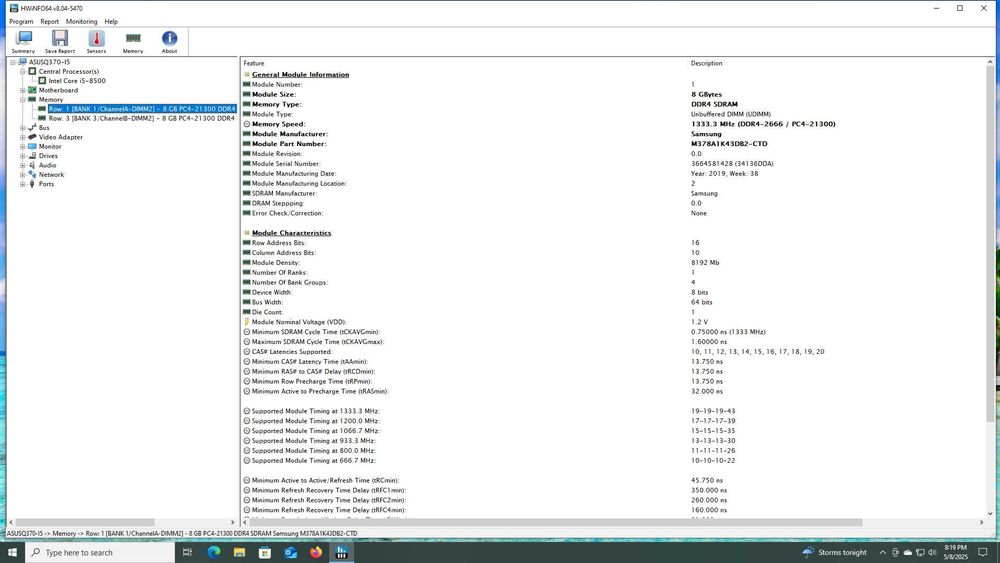Open File Explorer from taskbar
1000x563 pixels.
tap(239, 552)
